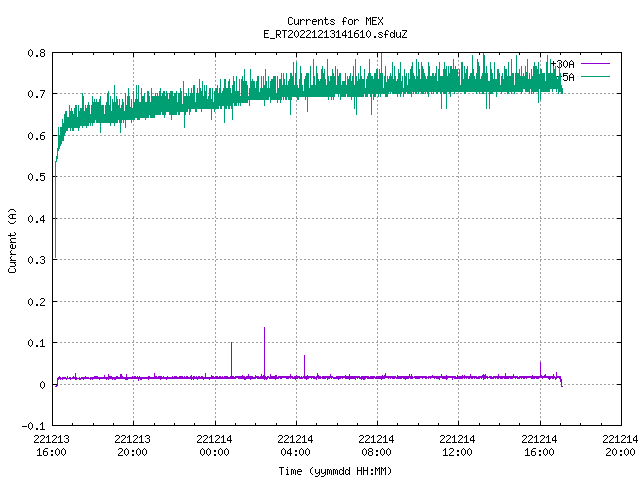Click the purple spike reaching 0.1 A after 00:00

(232, 359)
